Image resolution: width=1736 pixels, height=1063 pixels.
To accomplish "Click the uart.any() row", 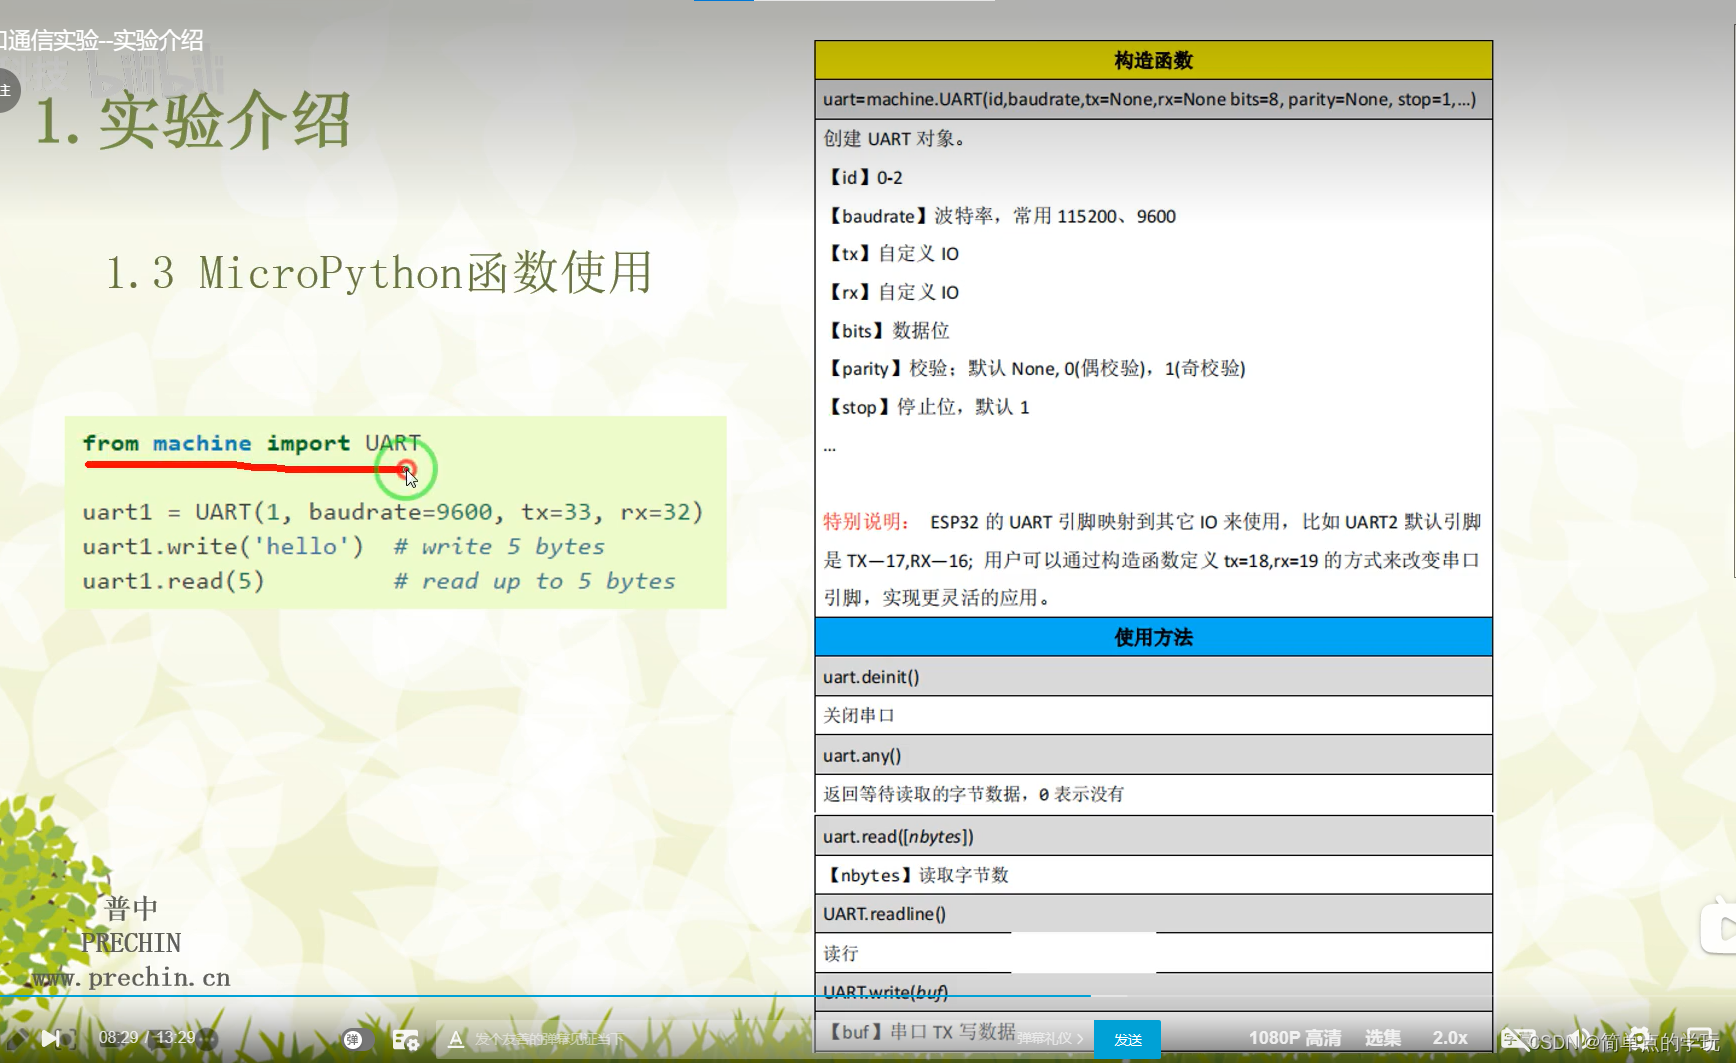I will click(1154, 755).
